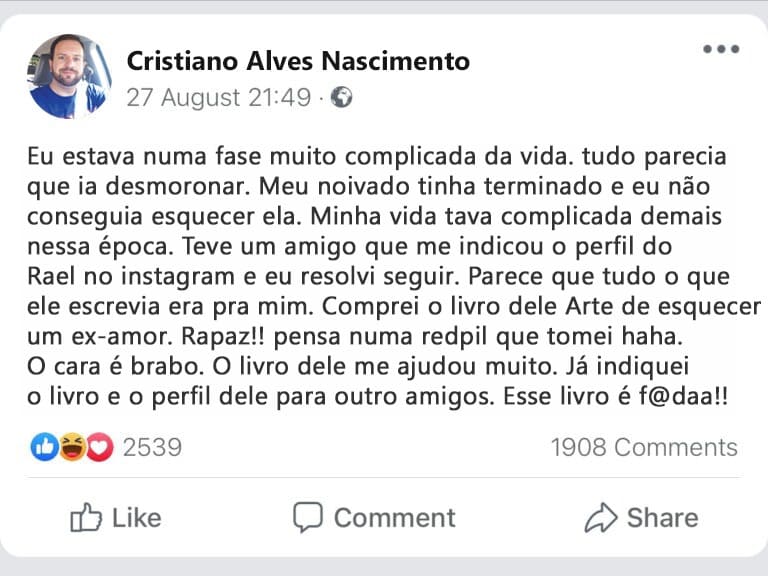This screenshot has width=768, height=576.
Task: Open the author's profile picture
Action: coord(68,76)
